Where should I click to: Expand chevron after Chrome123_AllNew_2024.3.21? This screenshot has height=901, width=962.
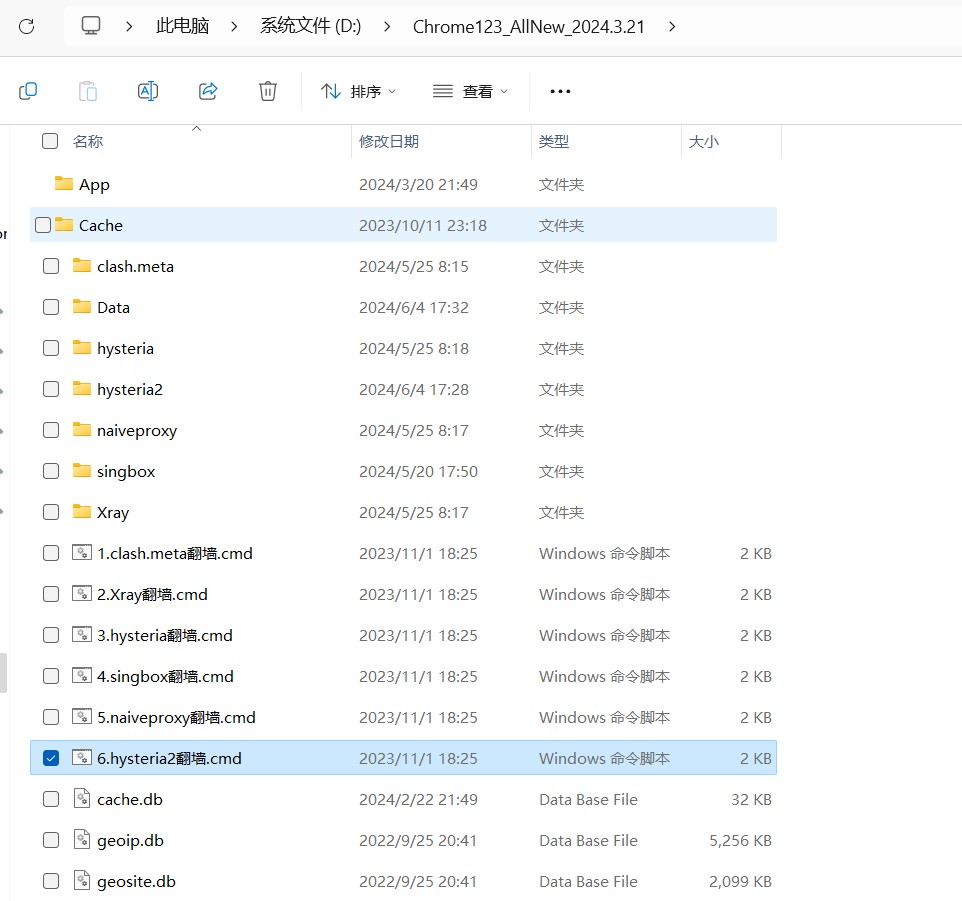[672, 26]
